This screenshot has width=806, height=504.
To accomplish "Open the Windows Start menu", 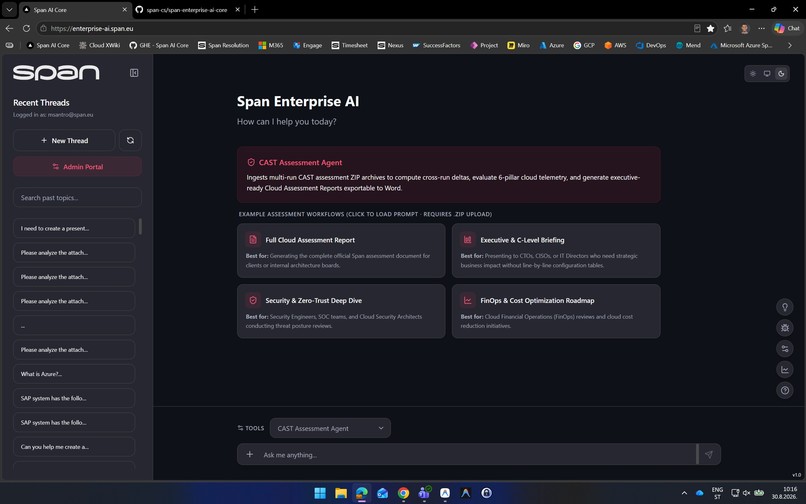I will [x=320, y=493].
